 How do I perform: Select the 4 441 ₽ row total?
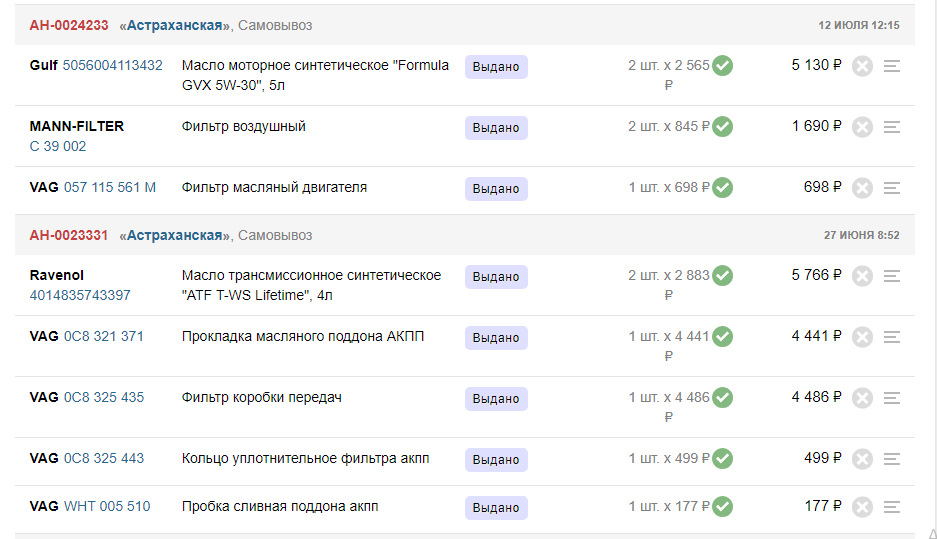pyautogui.click(x=816, y=335)
